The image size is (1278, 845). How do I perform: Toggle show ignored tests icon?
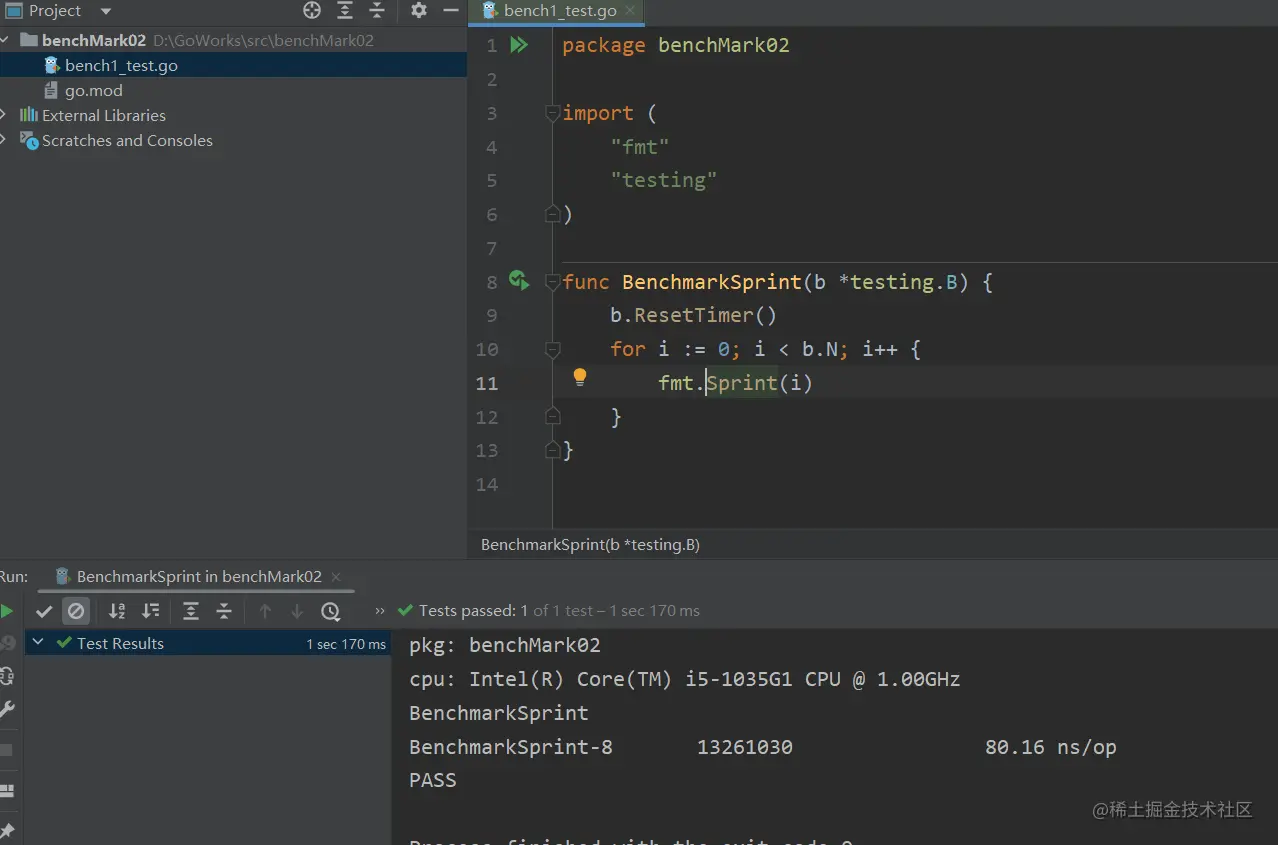pyautogui.click(x=76, y=611)
